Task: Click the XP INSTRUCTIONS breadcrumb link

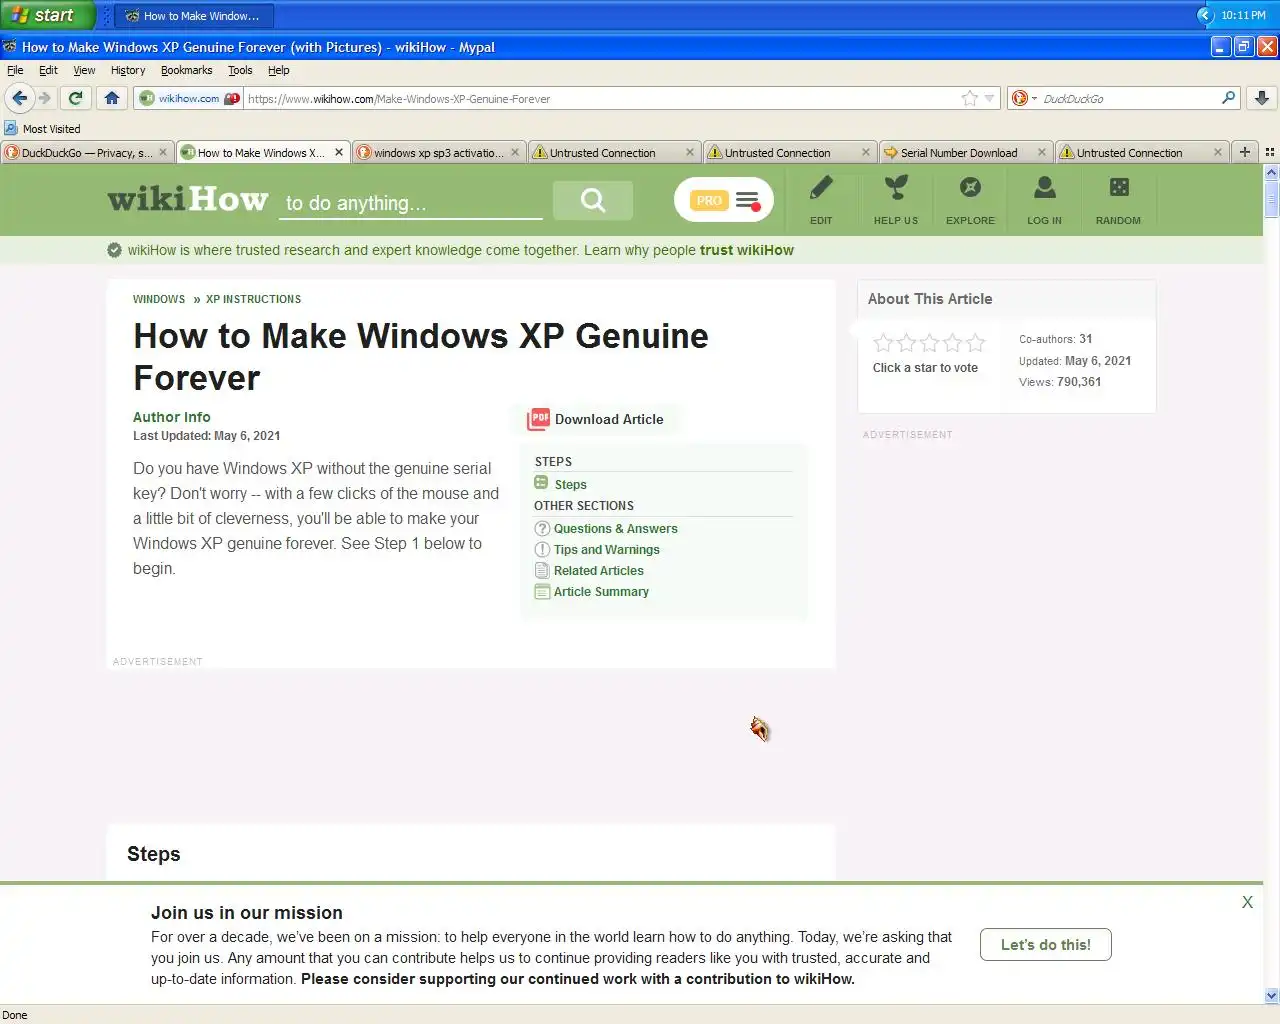Action: coord(253,299)
